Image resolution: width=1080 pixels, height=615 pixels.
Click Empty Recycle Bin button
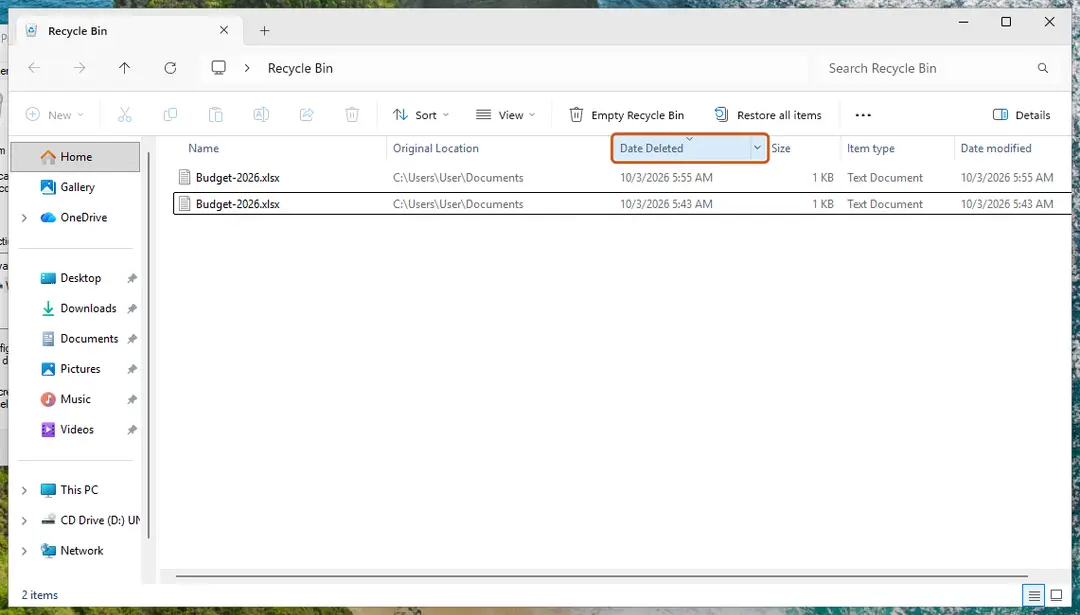pos(626,115)
